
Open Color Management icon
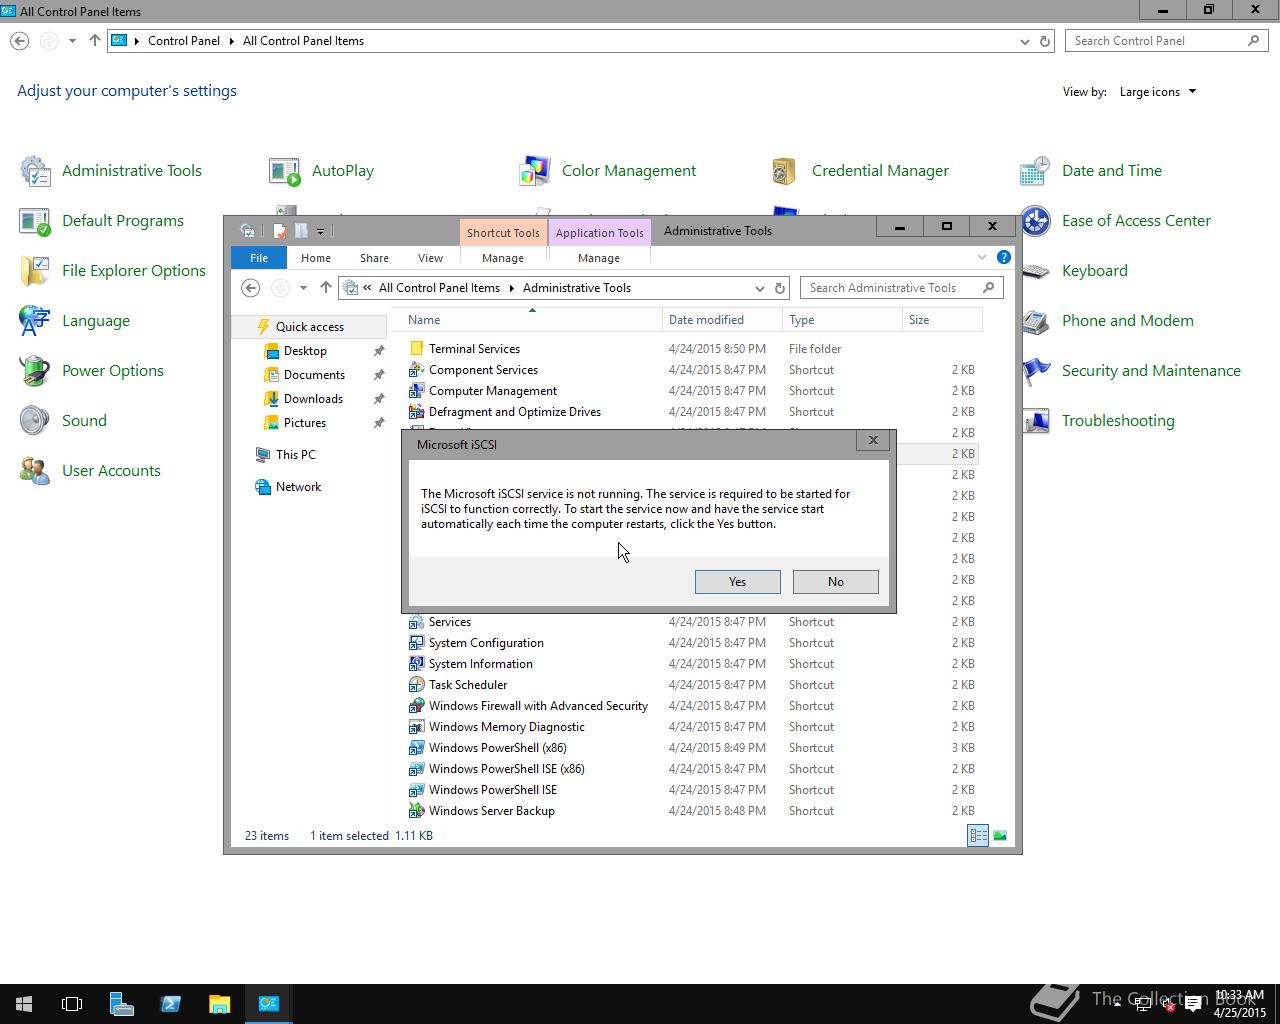(535, 171)
